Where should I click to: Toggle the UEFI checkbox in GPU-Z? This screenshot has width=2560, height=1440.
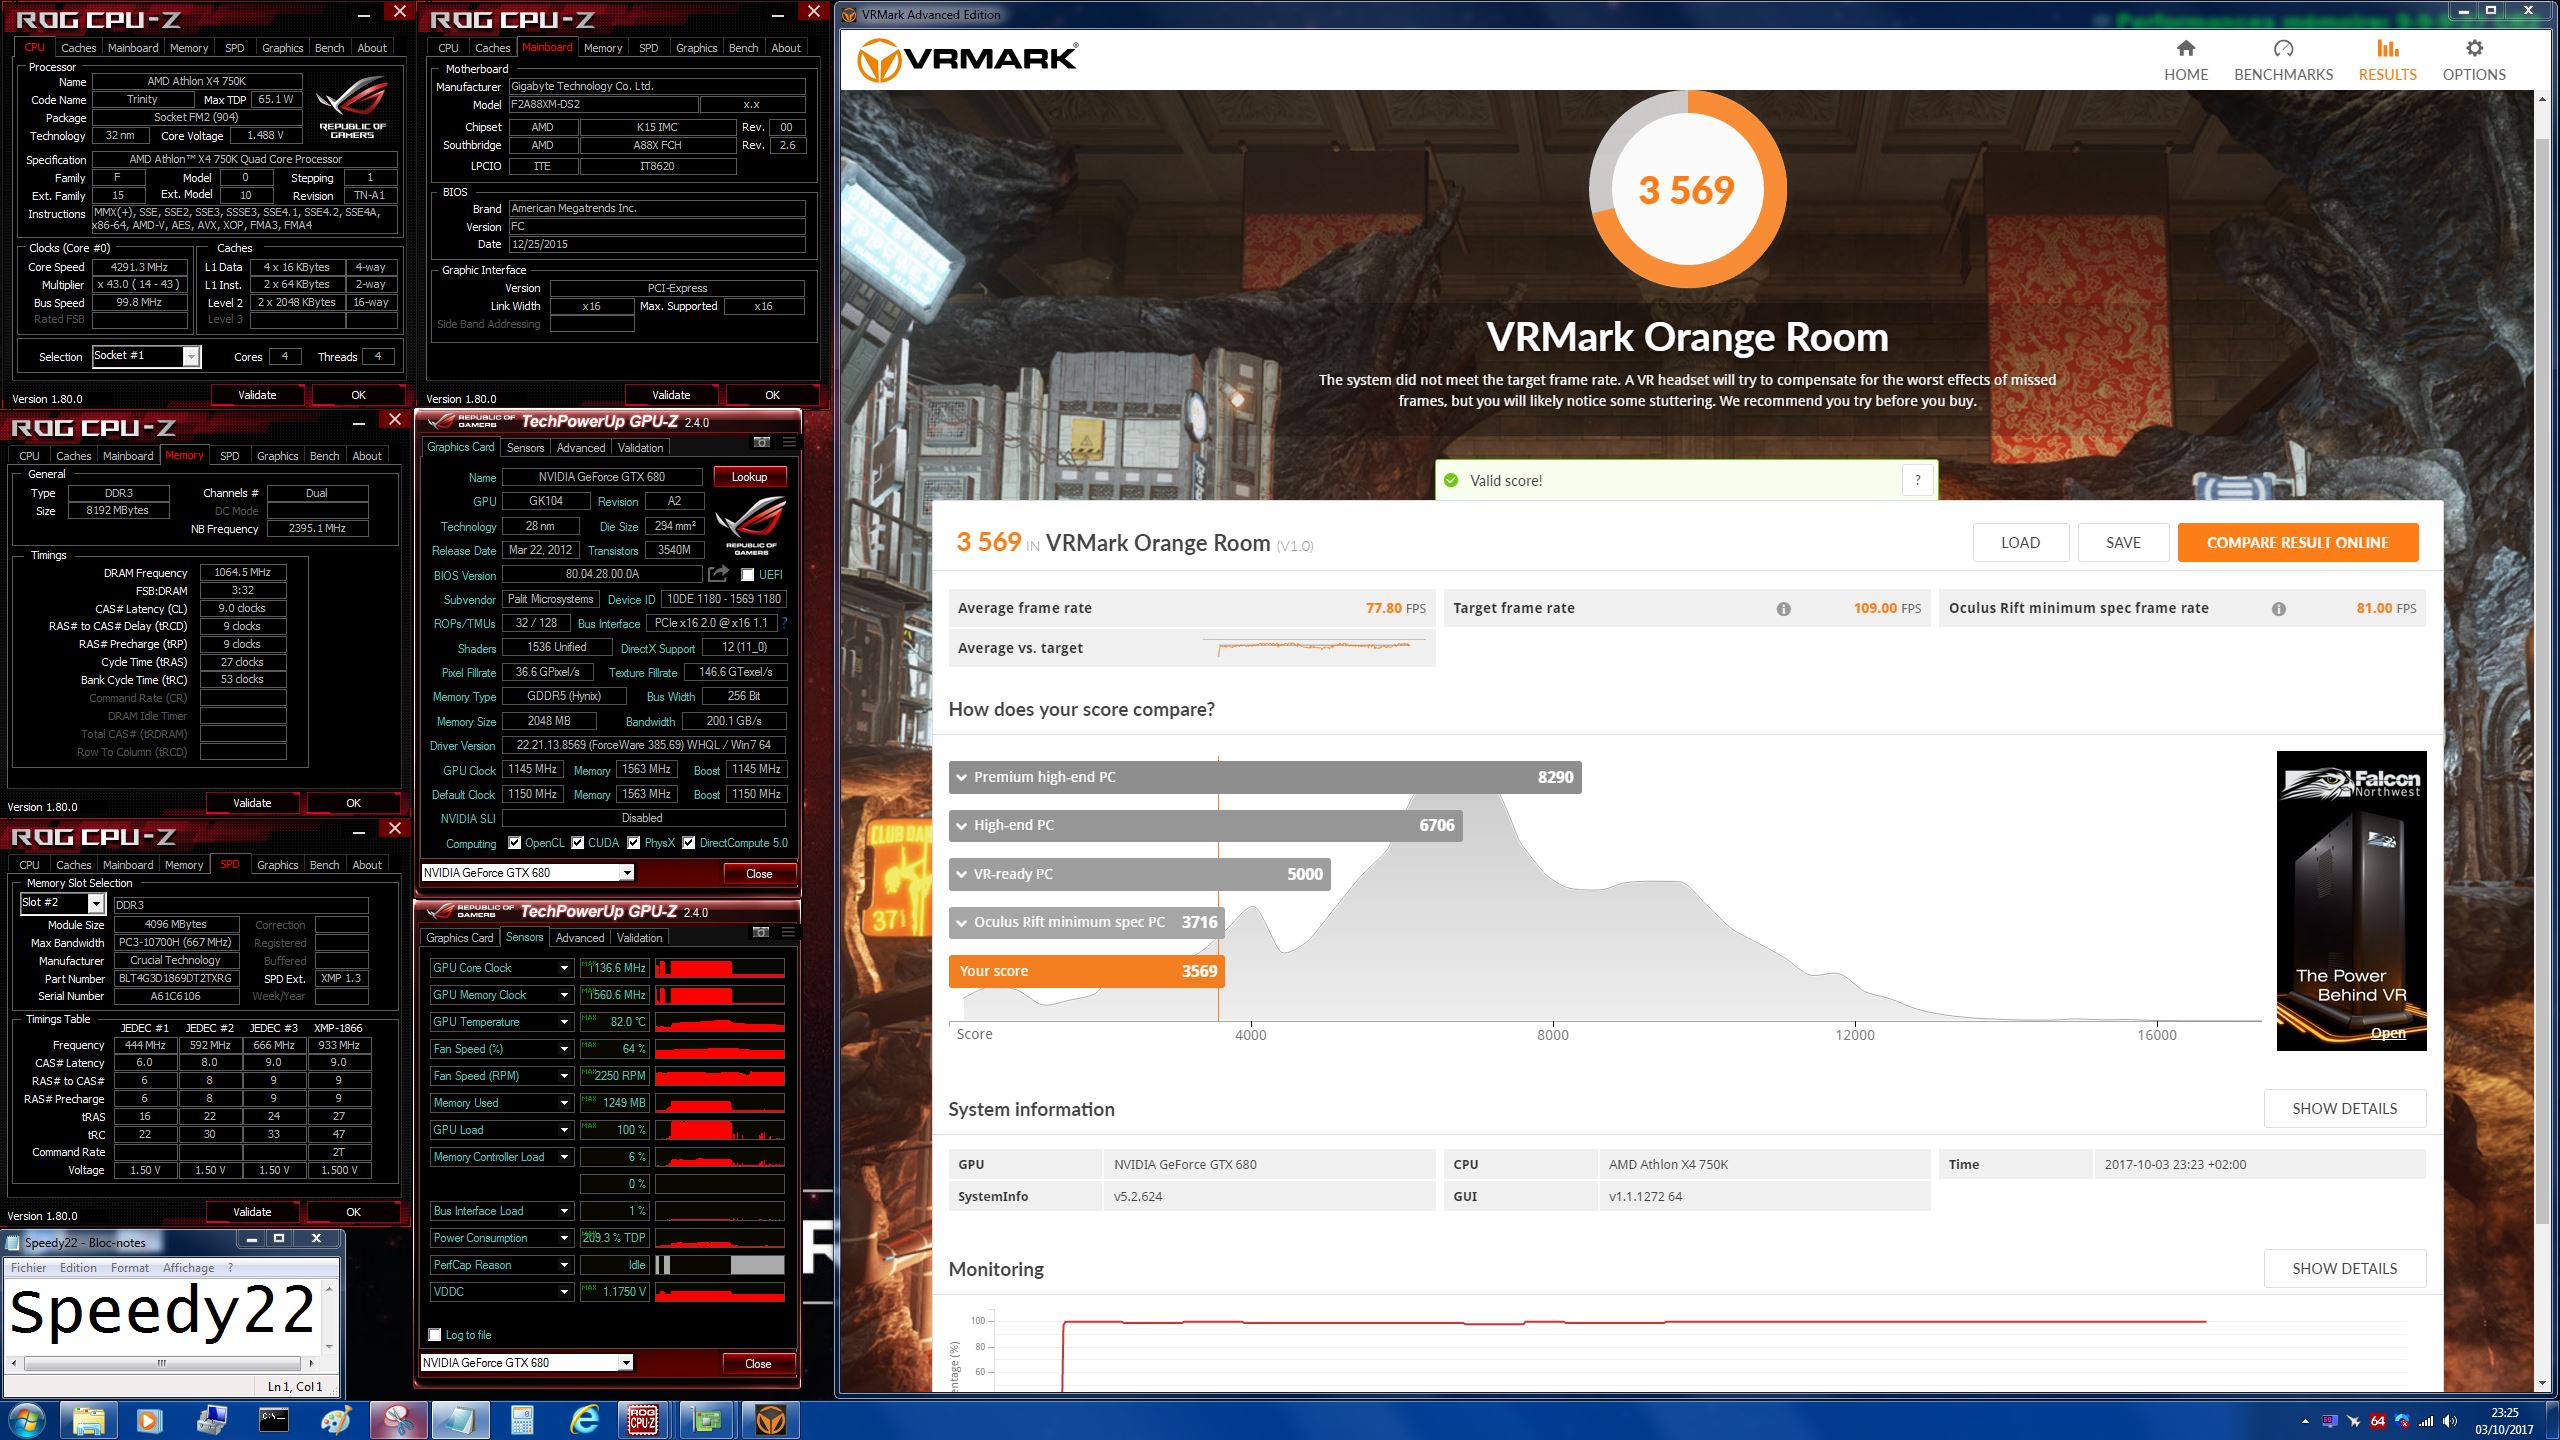tap(747, 575)
